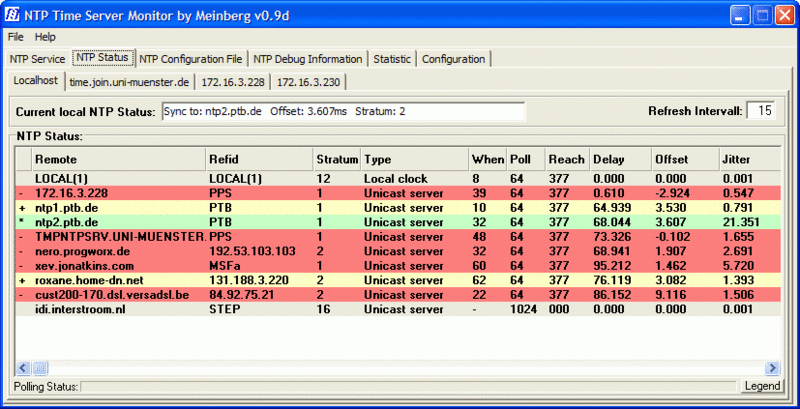Select the idi.interstroom.nl row
The height and width of the screenshot is (409, 800).
click(398, 310)
